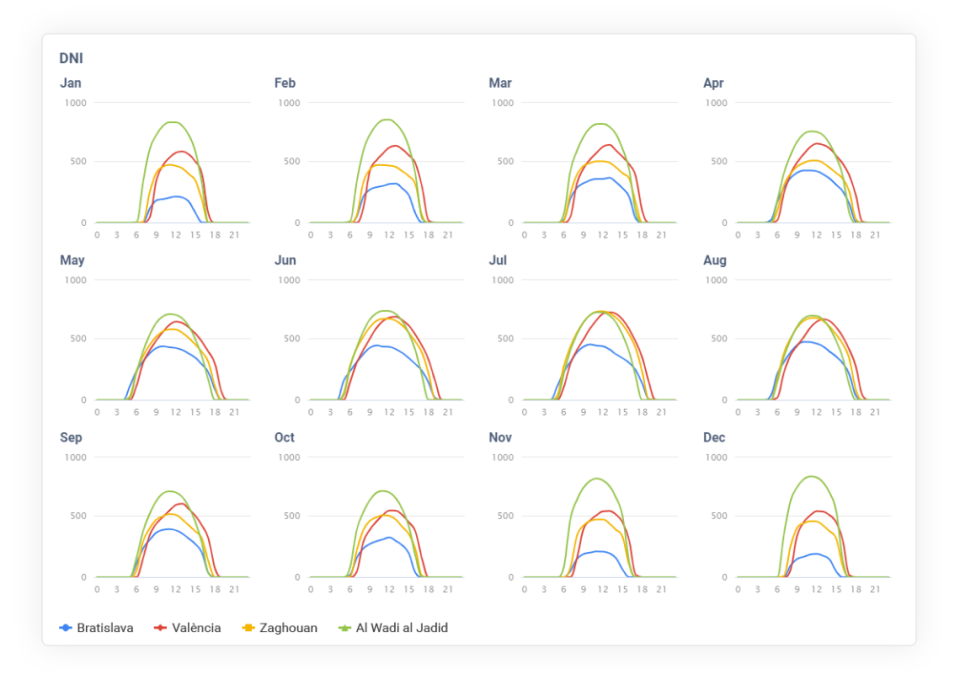The height and width of the screenshot is (691, 960).
Task: Open the Nov chart by clicking its title
Action: point(499,437)
